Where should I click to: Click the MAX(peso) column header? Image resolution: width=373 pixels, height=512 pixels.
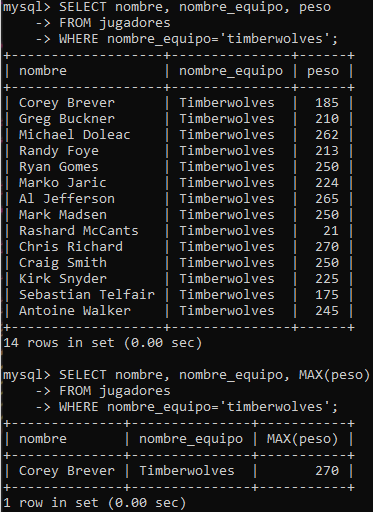tap(302, 439)
